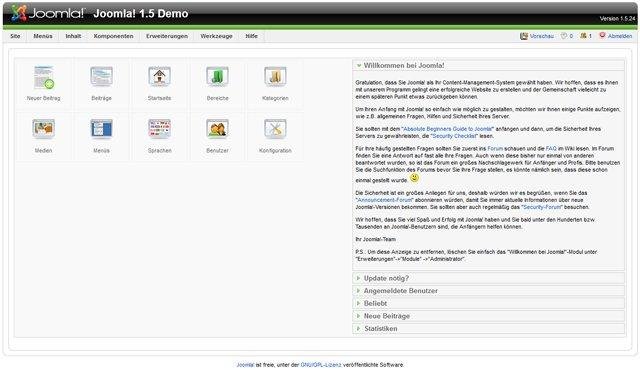The width and height of the screenshot is (640, 370).
Task: Click the red Abmelden logout icon
Action: (602, 35)
